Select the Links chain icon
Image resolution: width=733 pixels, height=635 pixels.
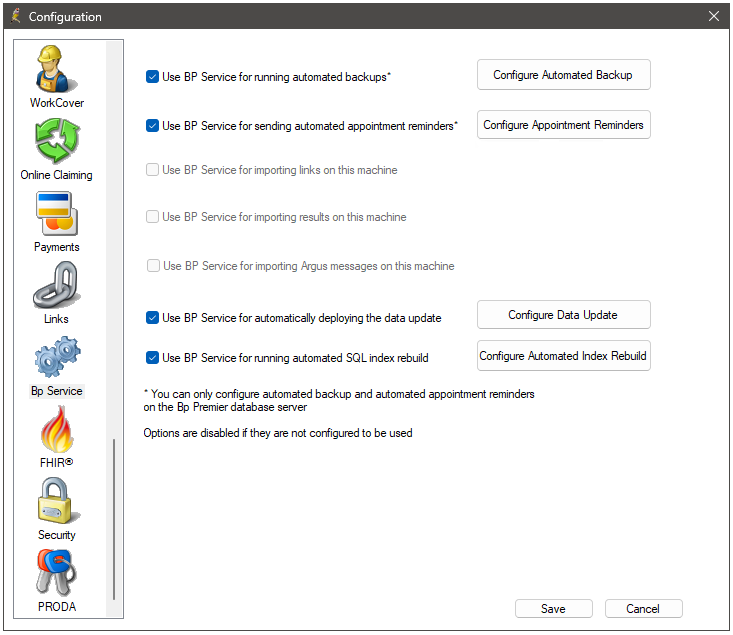(57, 285)
